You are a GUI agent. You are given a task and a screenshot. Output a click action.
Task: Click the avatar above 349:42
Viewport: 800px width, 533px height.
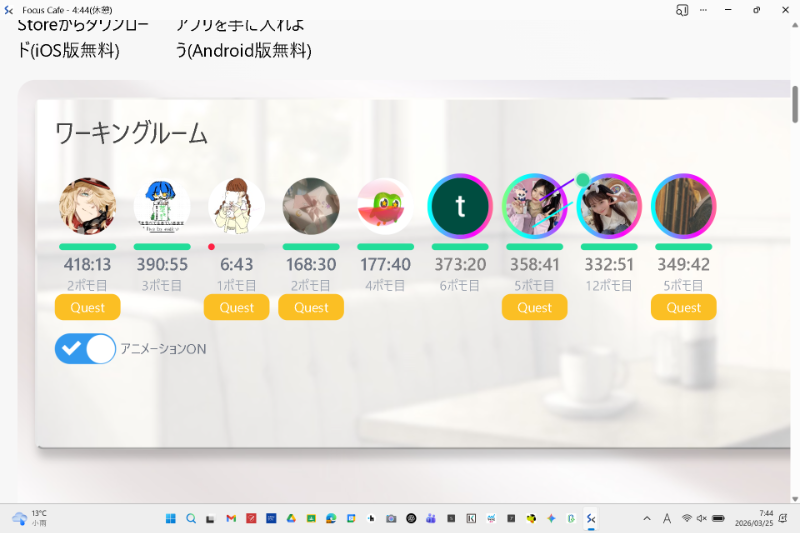(x=684, y=206)
